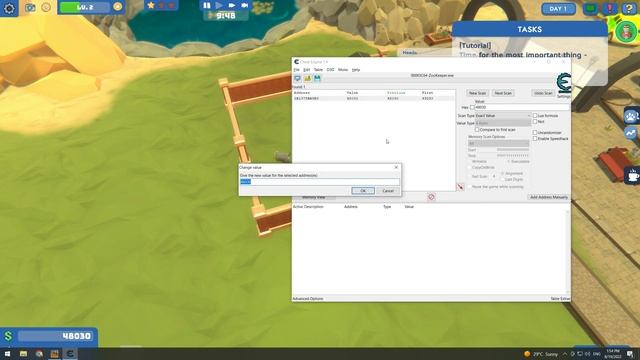Select the found address row in results
This screenshot has width=640, height=360.
(373, 98)
